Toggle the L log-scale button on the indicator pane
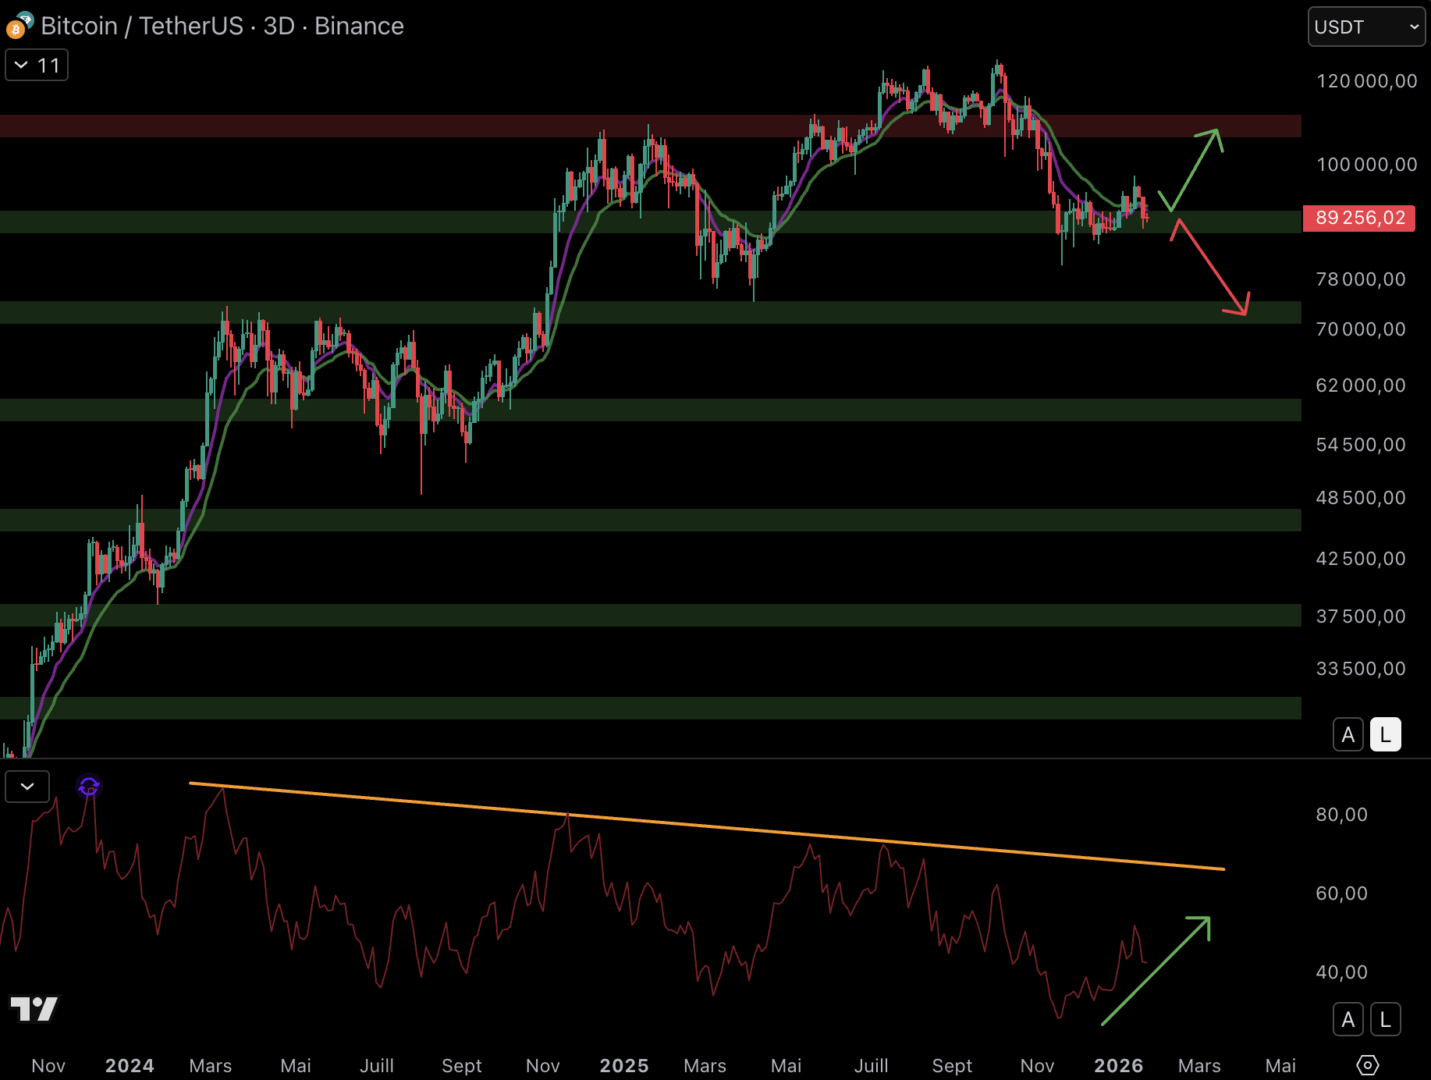This screenshot has height=1080, width=1431. [x=1385, y=1019]
